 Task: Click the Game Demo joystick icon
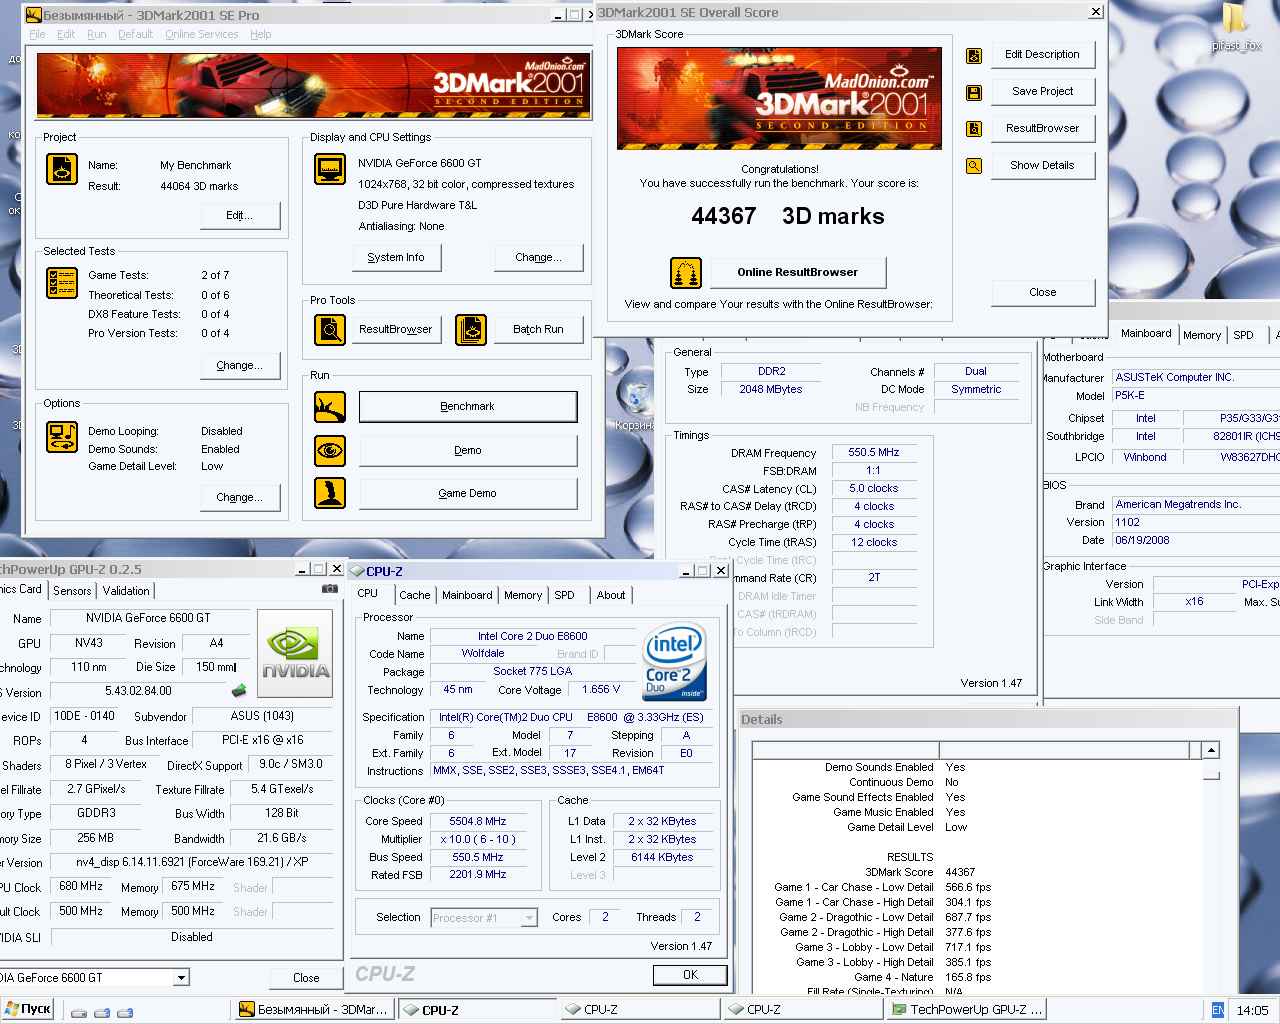click(x=330, y=493)
